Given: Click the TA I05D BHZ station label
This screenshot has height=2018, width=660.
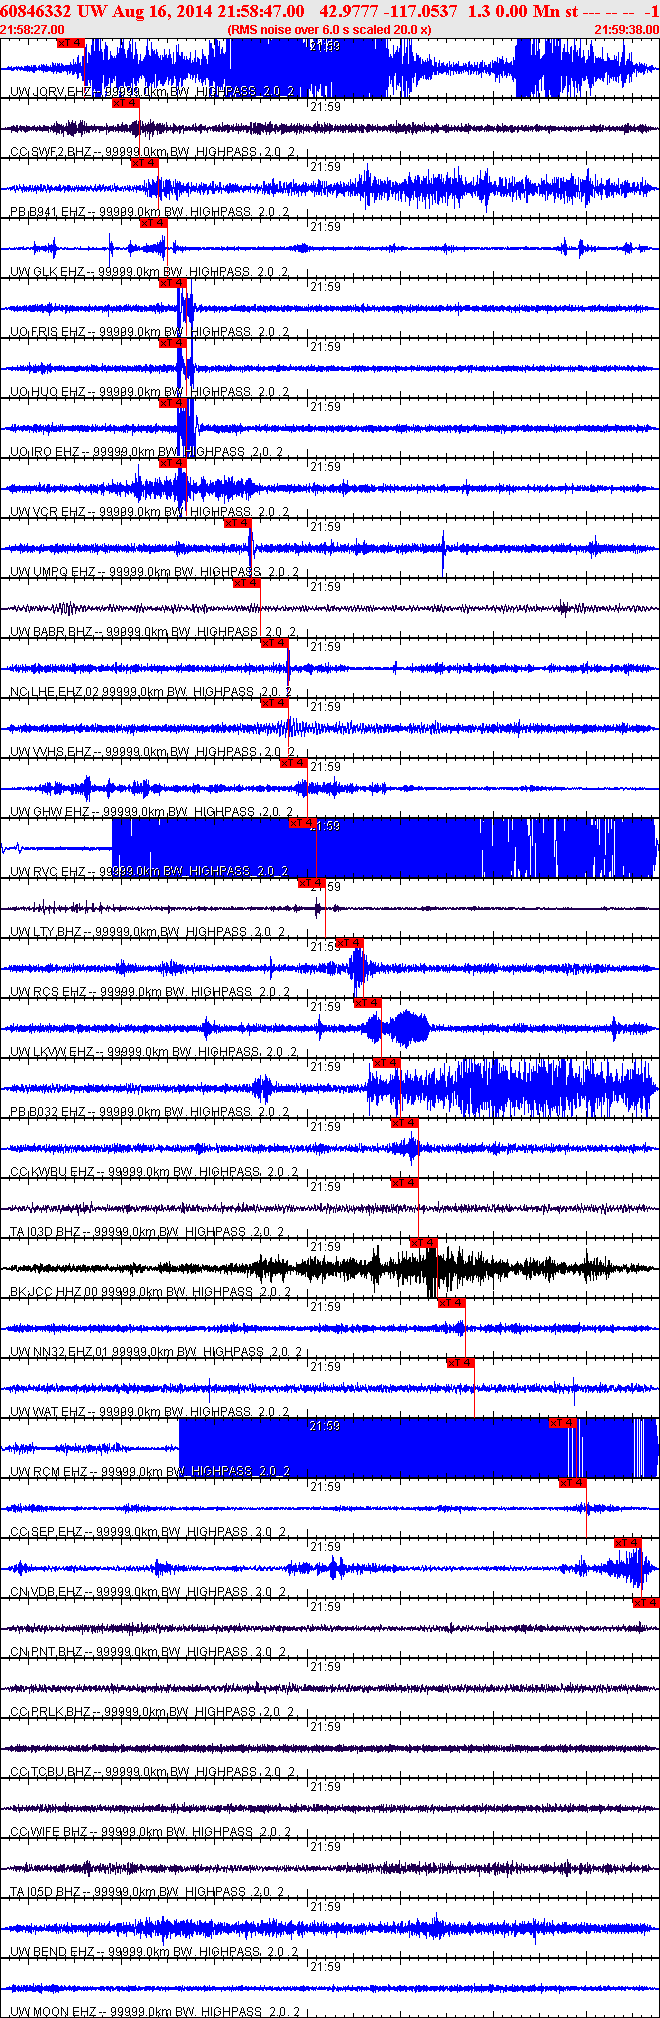Looking at the screenshot, I should point(147,1891).
